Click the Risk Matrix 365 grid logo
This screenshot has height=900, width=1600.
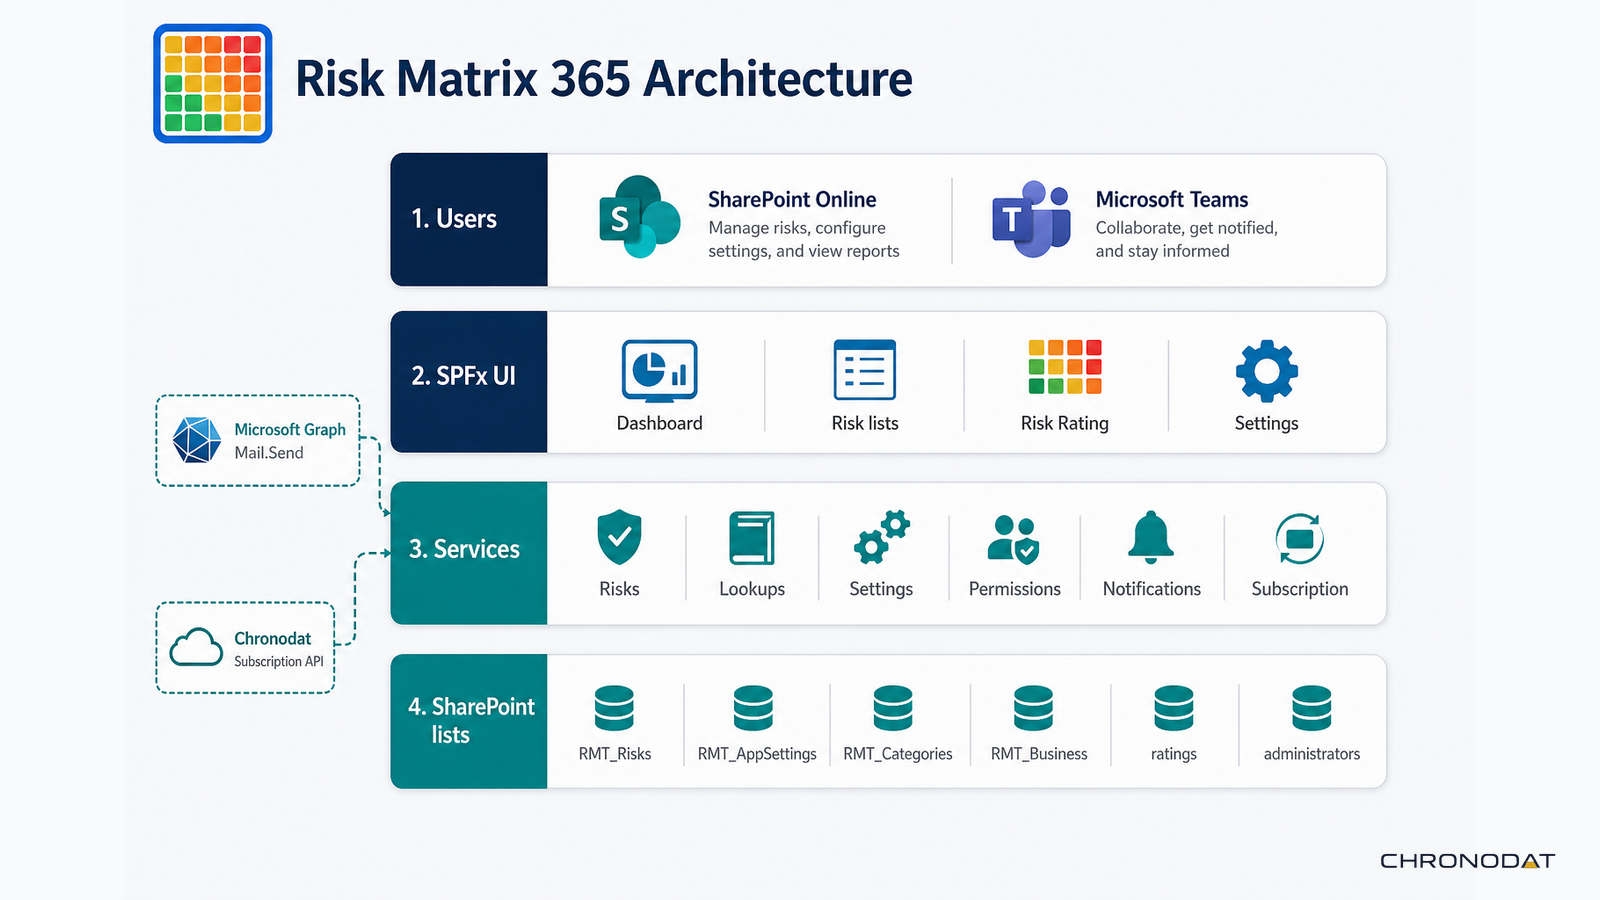click(x=213, y=84)
